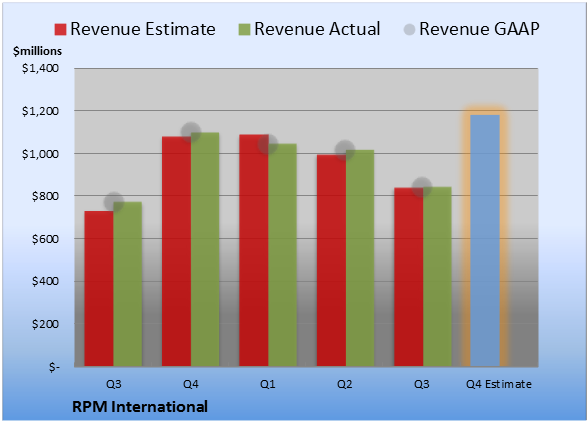Screen dimensions: 588x422
Task: Click the '$1,400' axis value
Action: [40, 68]
